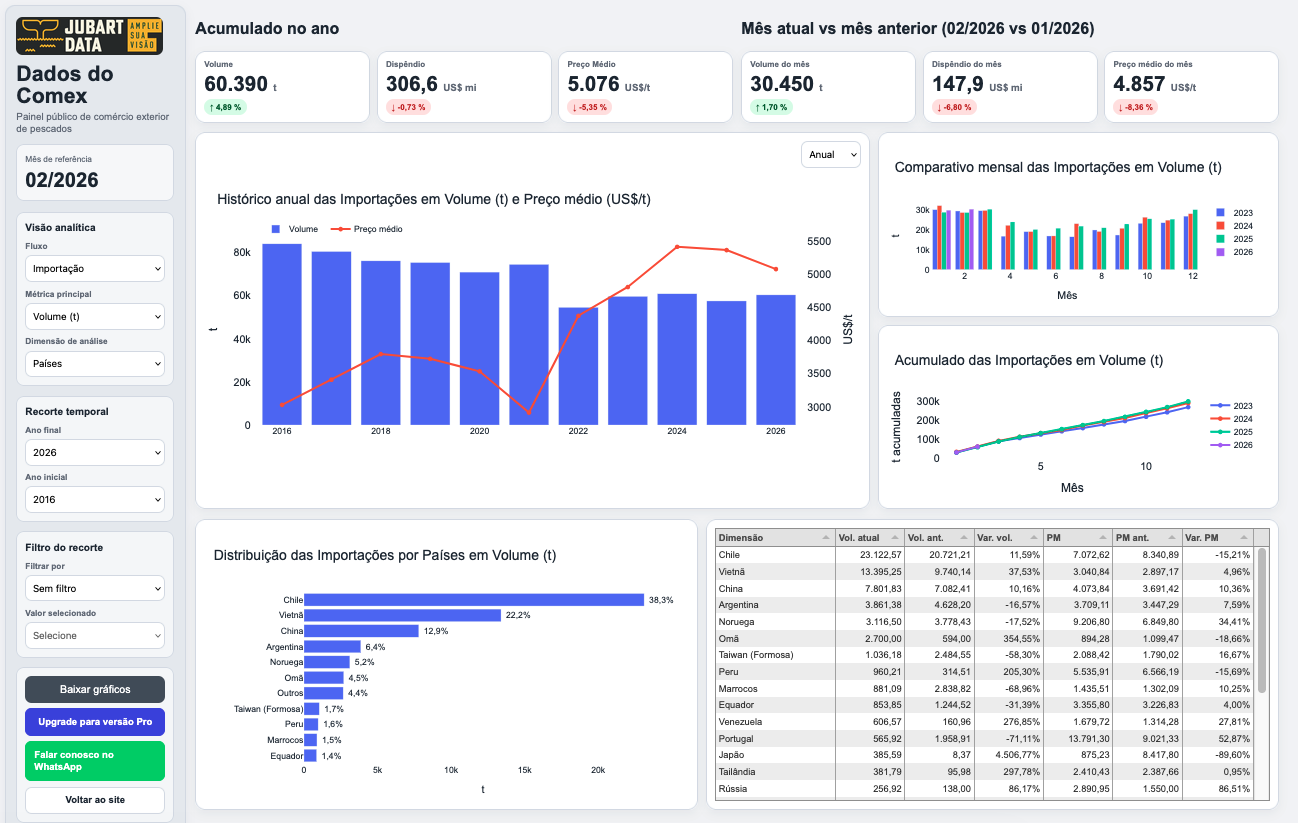
Task: Hide 2024 series in monthly comparison legend
Action: click(1235, 226)
